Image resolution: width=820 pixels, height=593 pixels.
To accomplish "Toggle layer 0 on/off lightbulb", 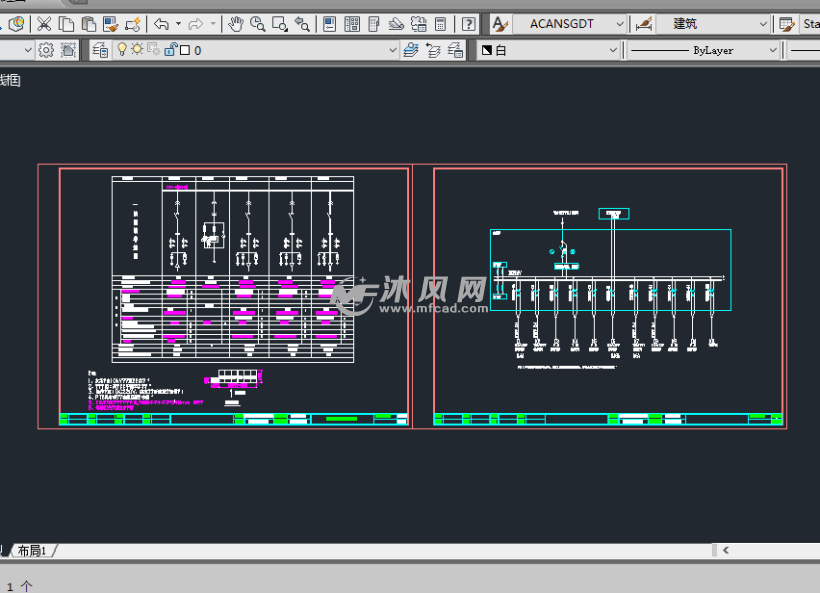I will pyautogui.click(x=122, y=50).
